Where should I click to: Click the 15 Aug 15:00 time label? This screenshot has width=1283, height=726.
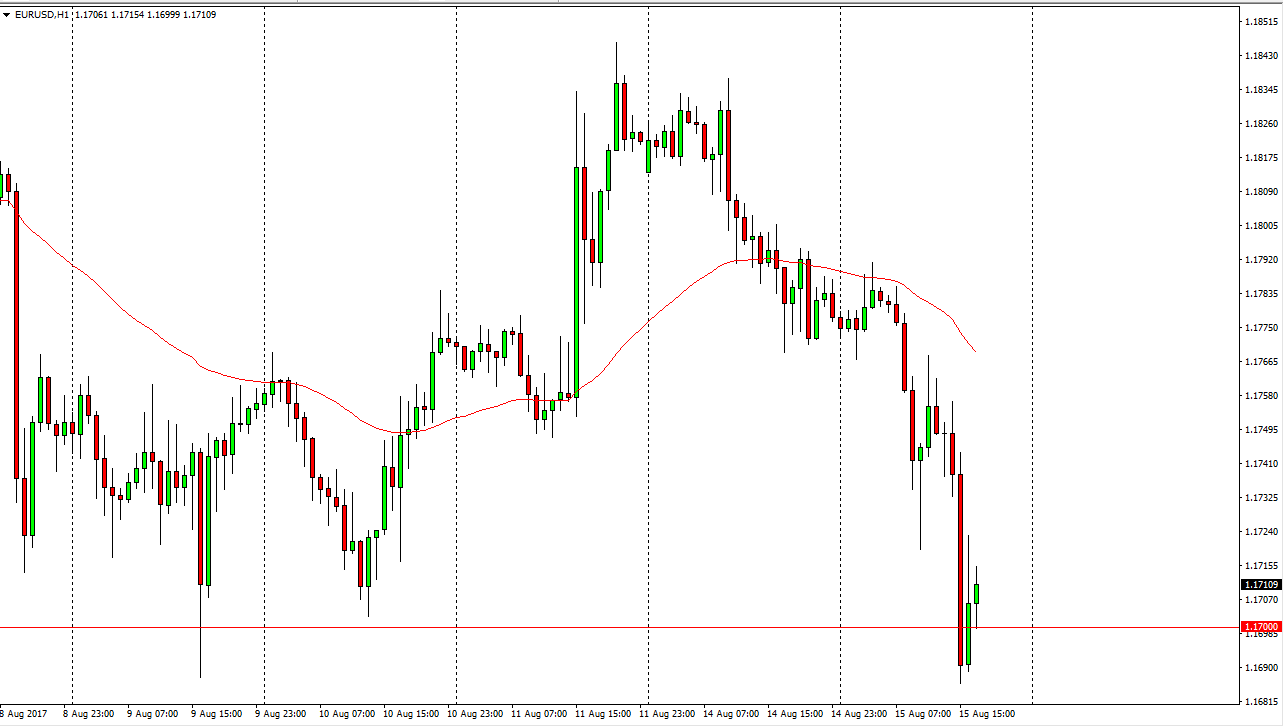click(x=988, y=714)
